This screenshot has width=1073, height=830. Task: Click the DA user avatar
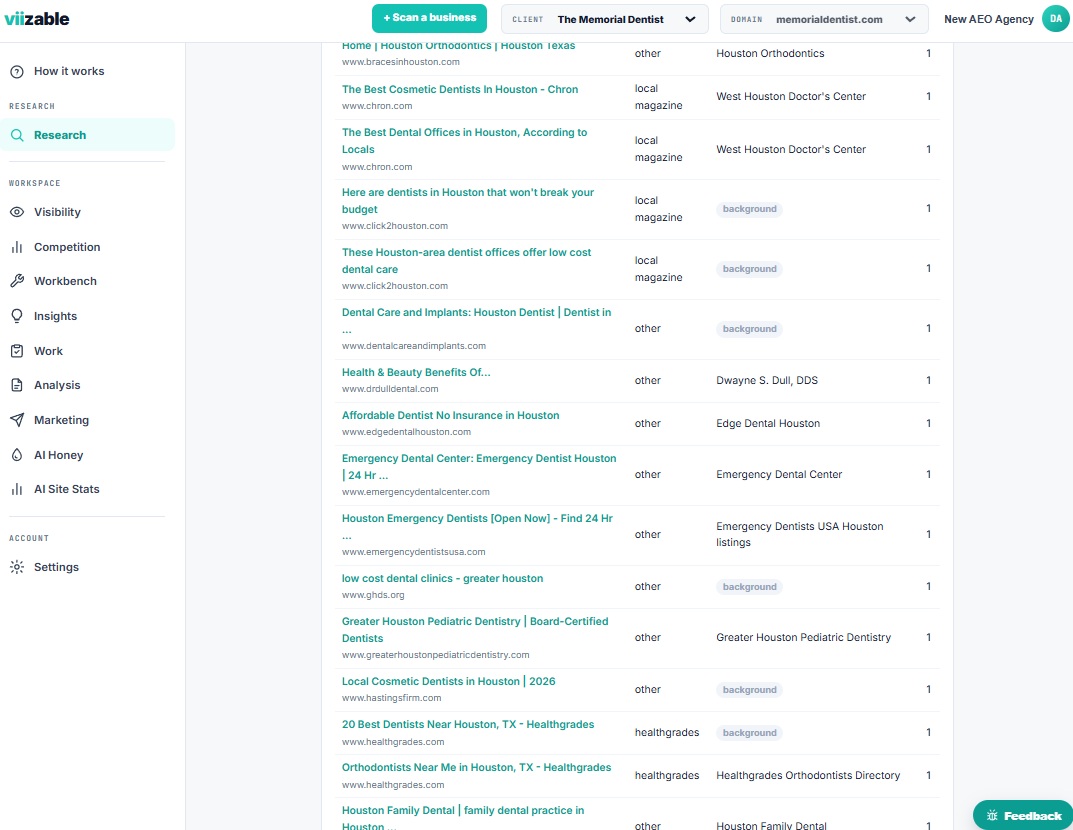click(x=1056, y=19)
